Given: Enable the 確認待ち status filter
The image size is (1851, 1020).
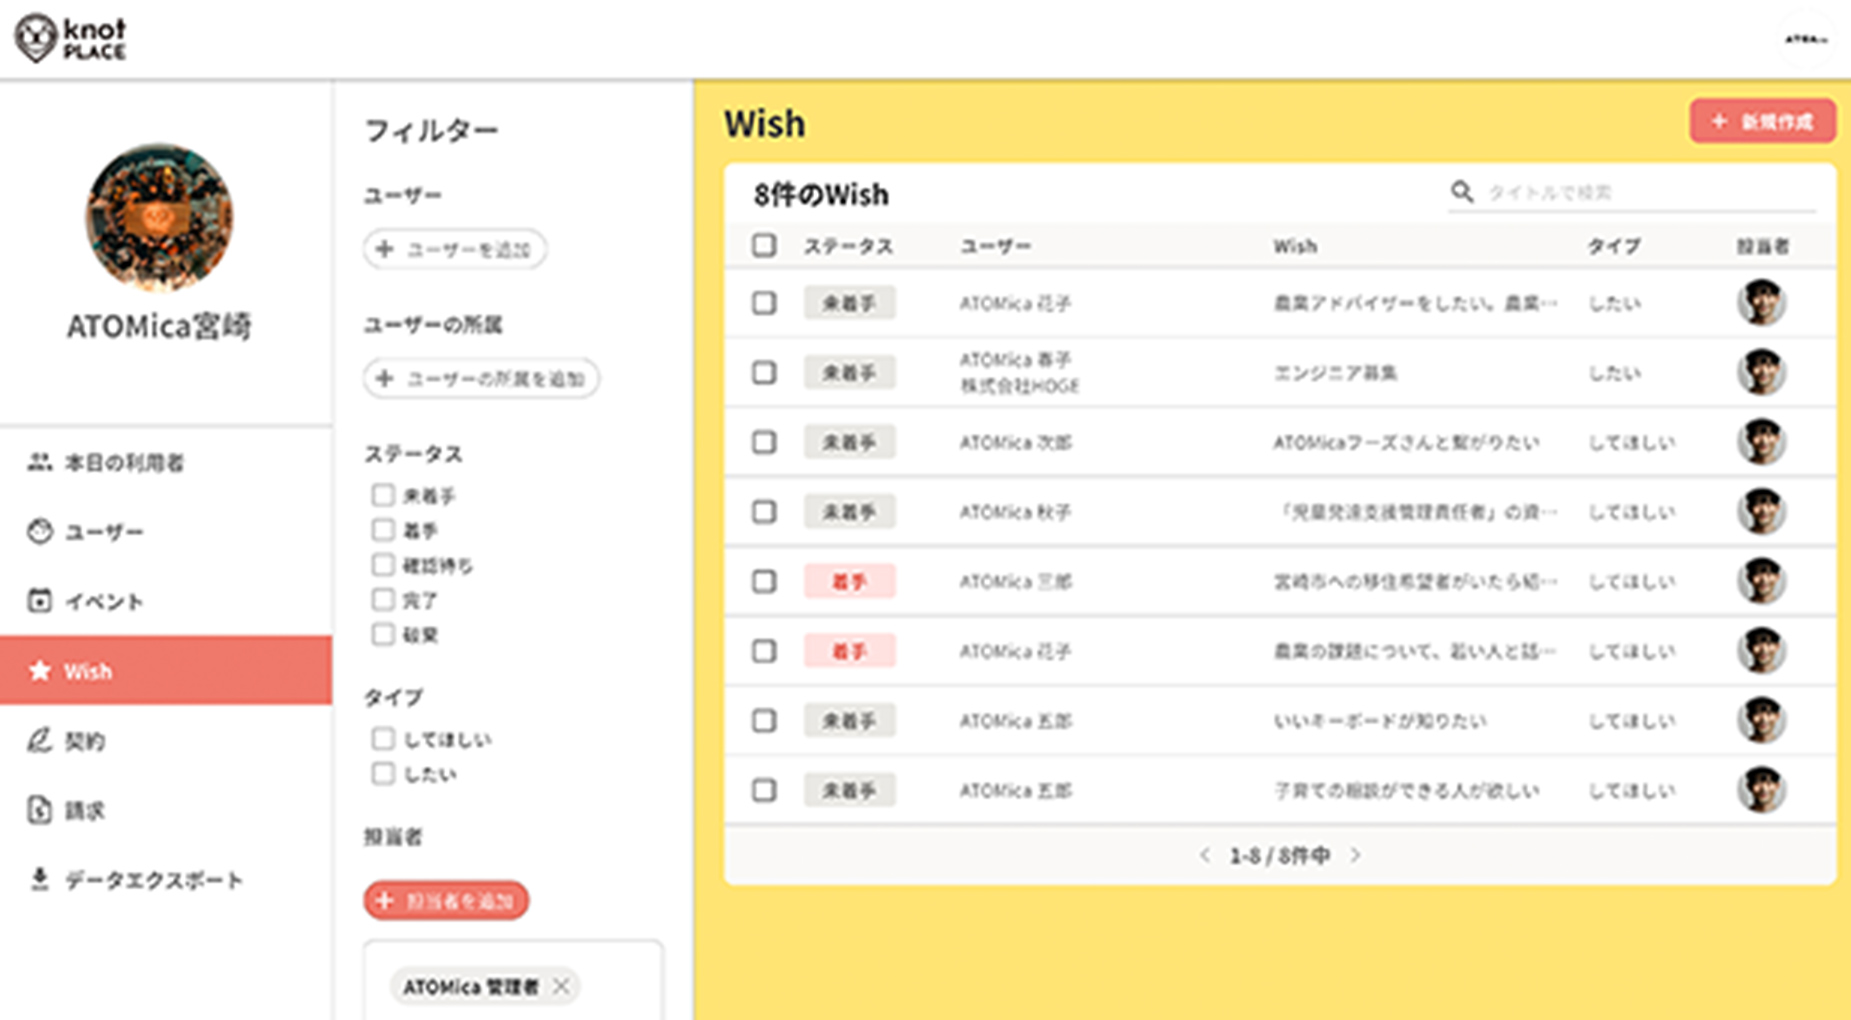Looking at the screenshot, I should [x=383, y=565].
